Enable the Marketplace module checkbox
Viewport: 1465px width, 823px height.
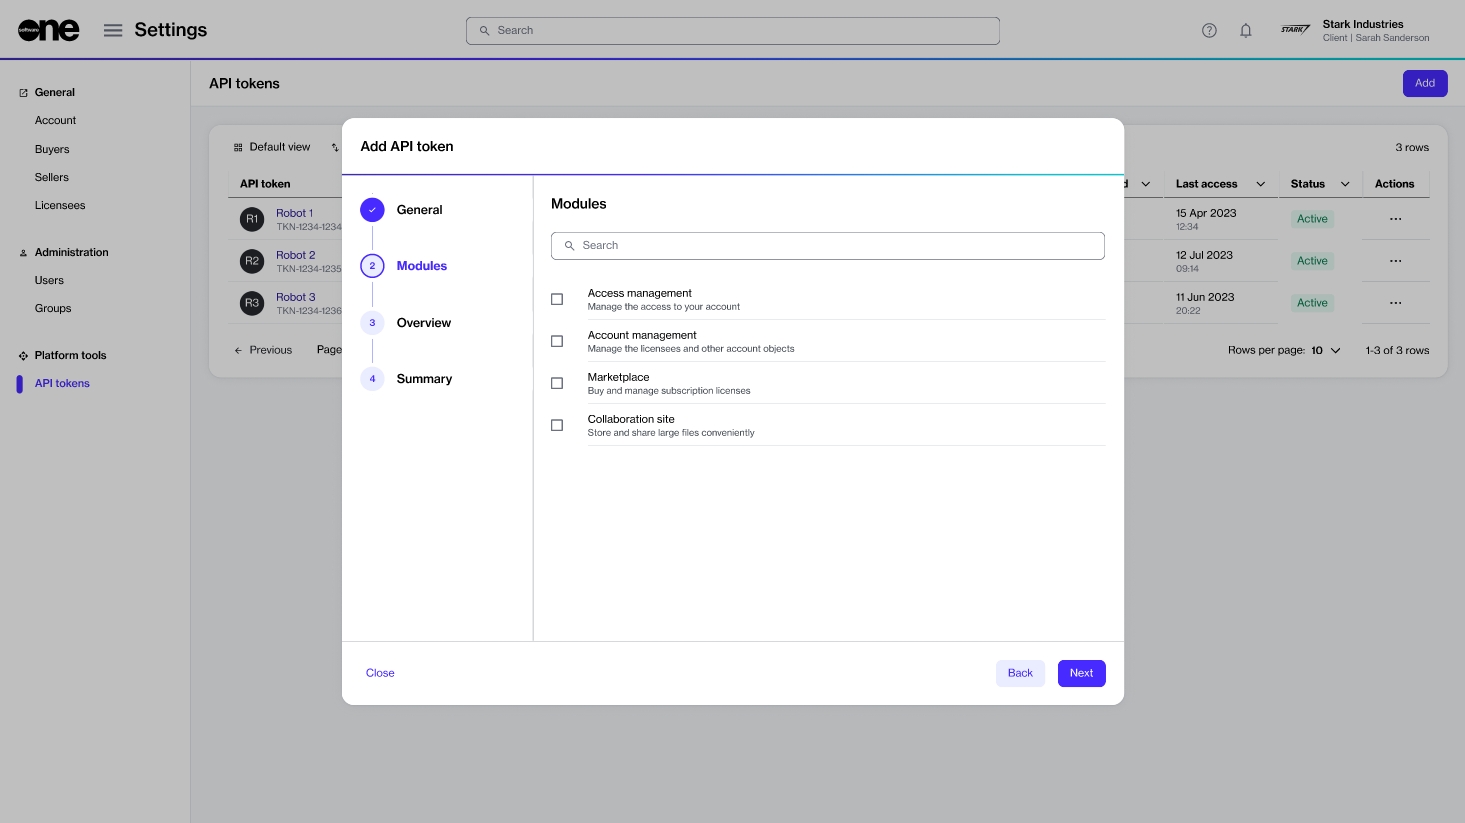click(x=557, y=383)
